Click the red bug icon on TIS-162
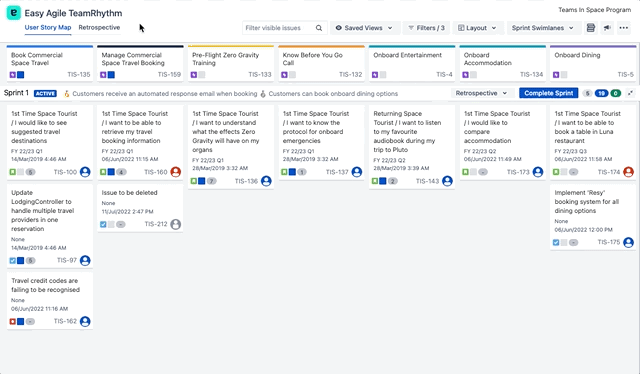 [x=13, y=322]
